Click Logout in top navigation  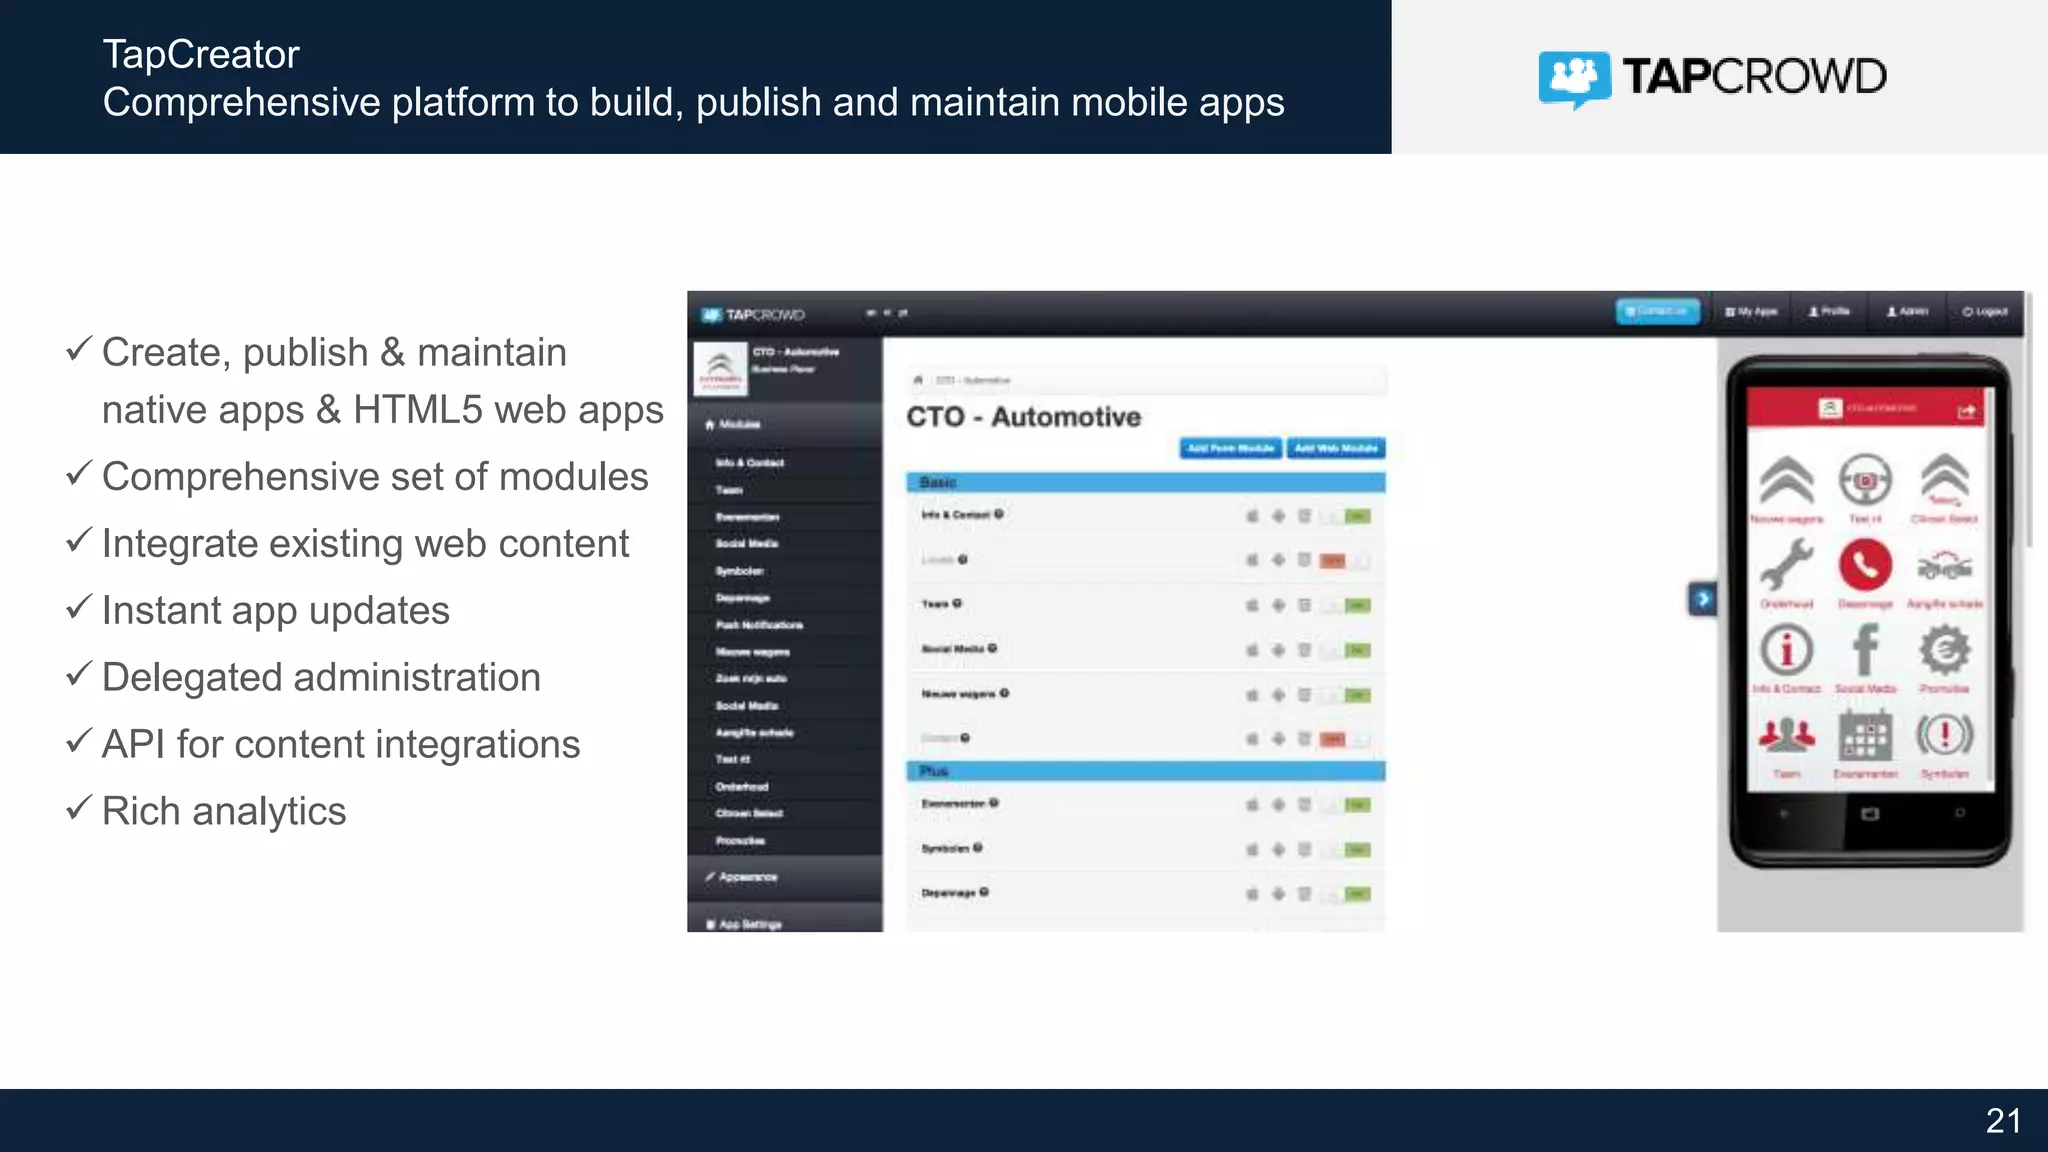click(x=1985, y=312)
